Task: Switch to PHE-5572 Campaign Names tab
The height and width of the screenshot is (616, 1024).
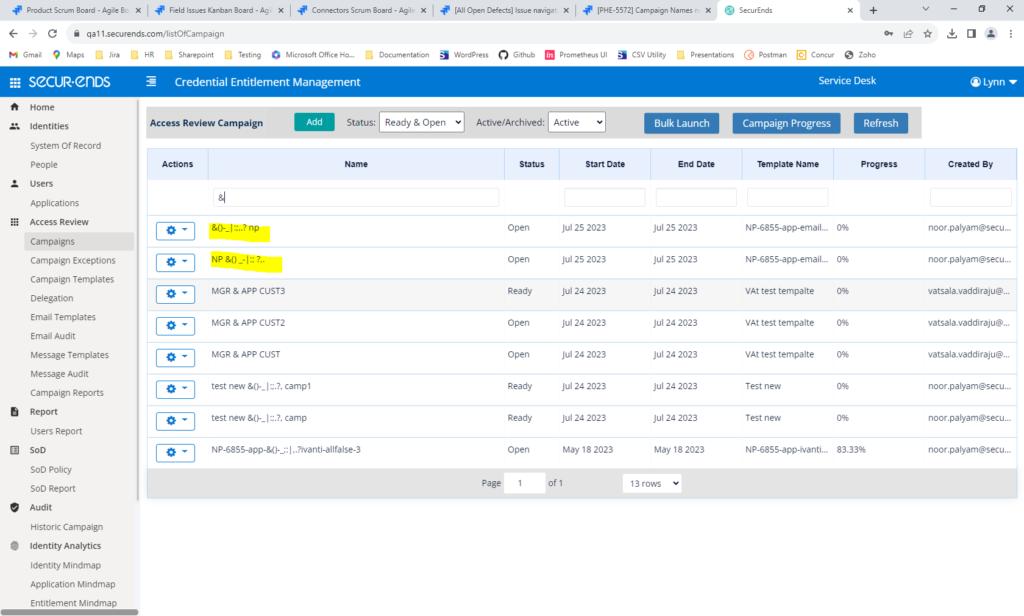Action: 647,10
